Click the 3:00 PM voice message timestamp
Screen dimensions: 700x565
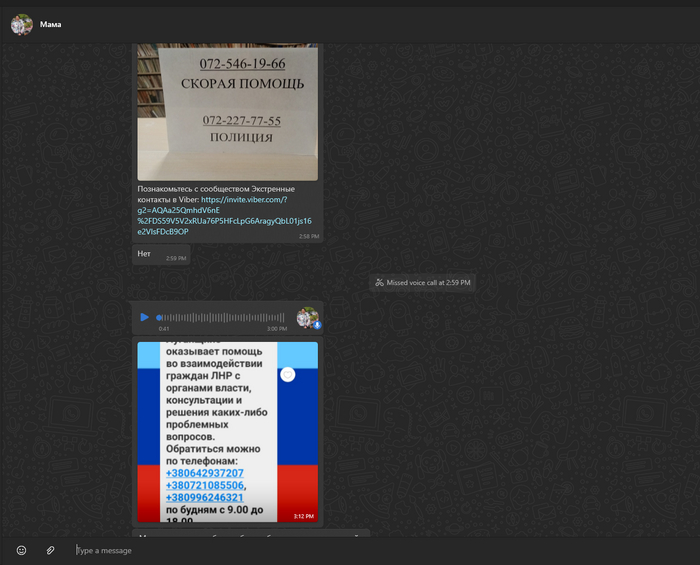[x=277, y=329]
